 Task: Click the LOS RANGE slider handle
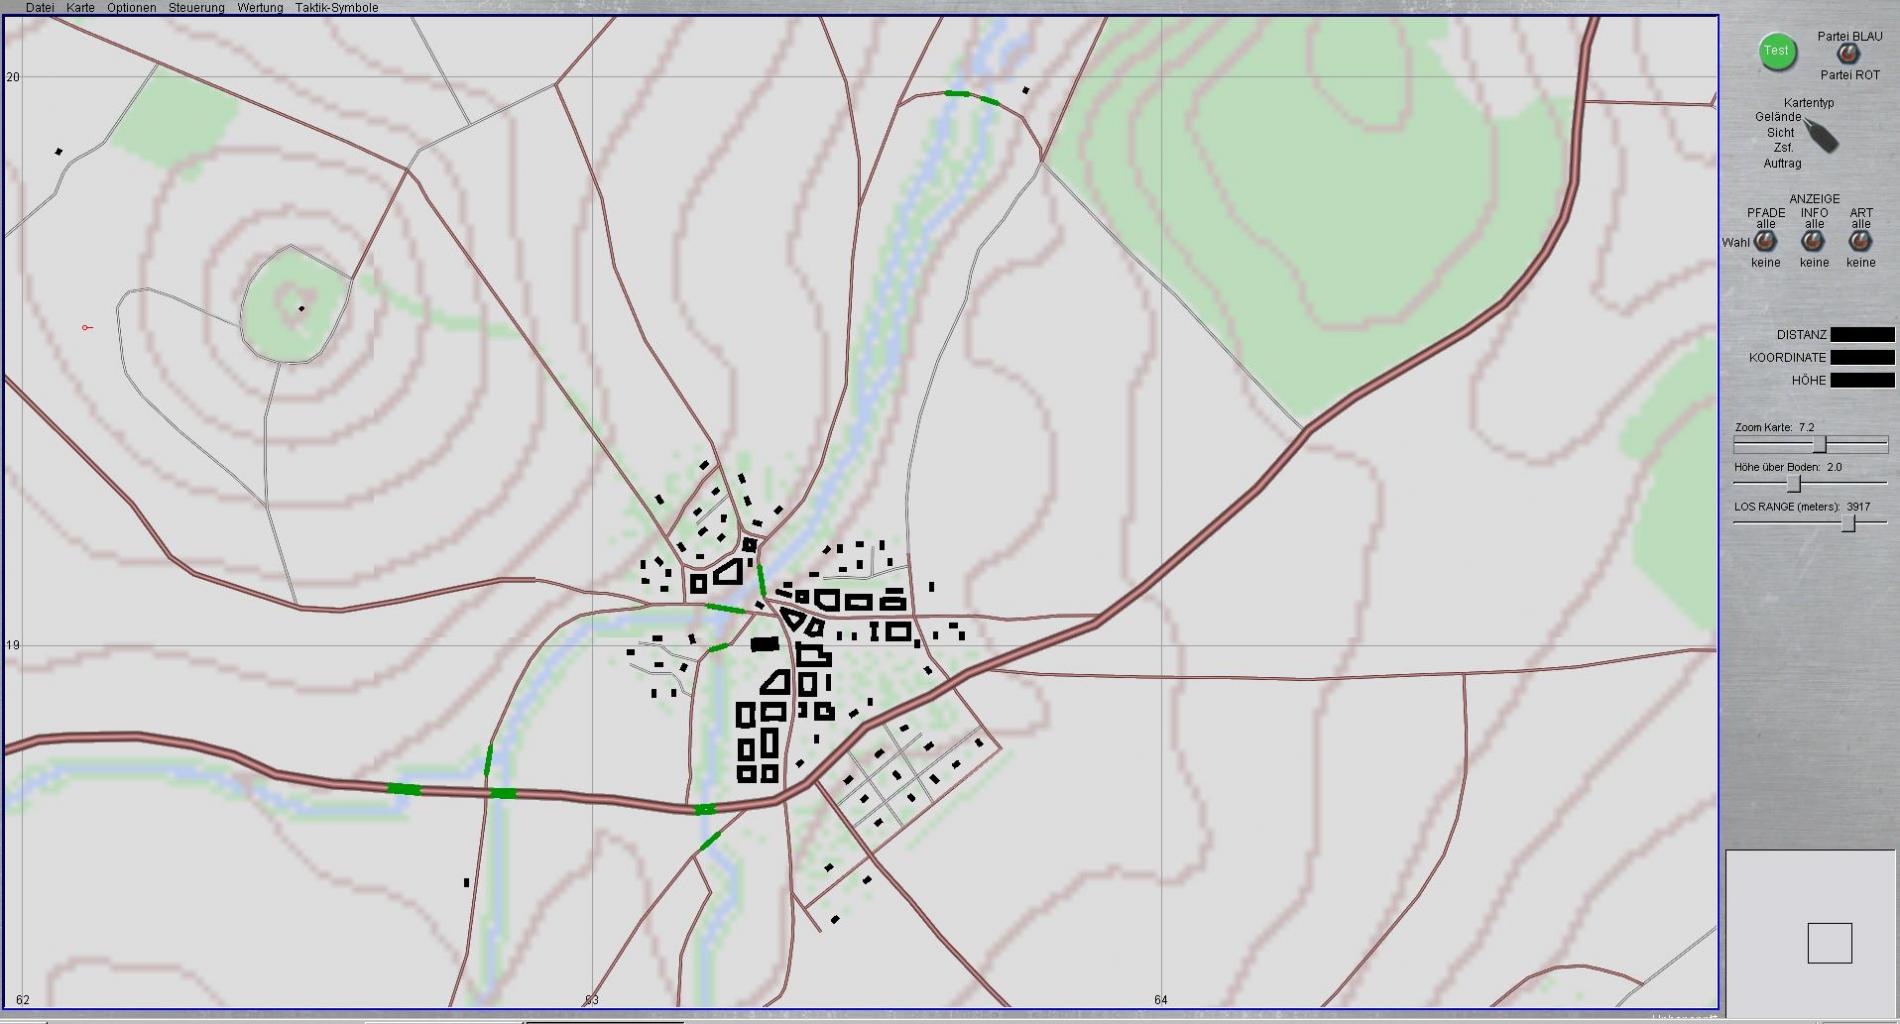[1849, 523]
